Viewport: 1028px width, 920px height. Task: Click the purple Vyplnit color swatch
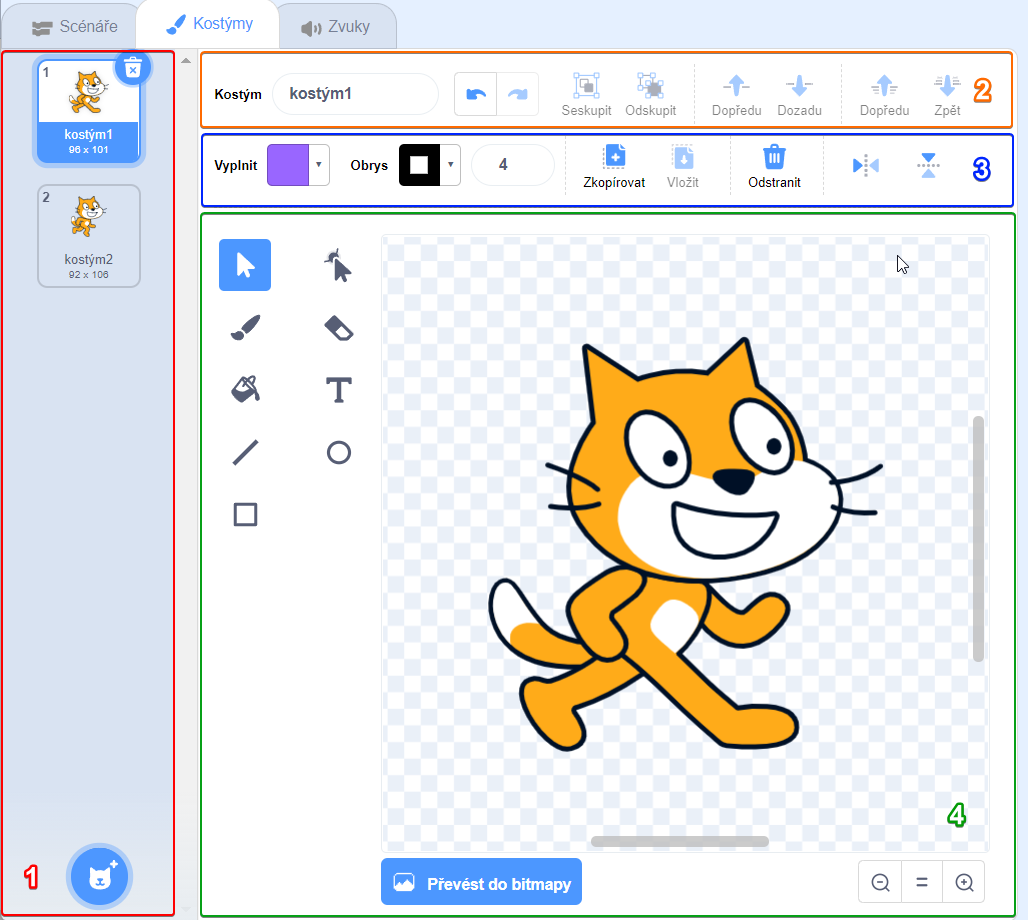(288, 164)
